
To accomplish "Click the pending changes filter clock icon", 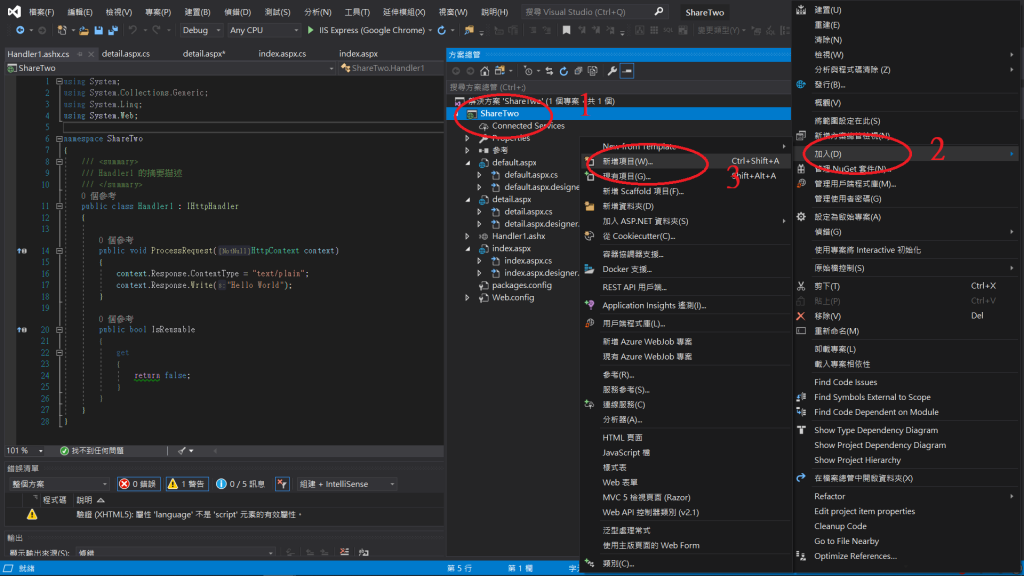I will (x=528, y=71).
